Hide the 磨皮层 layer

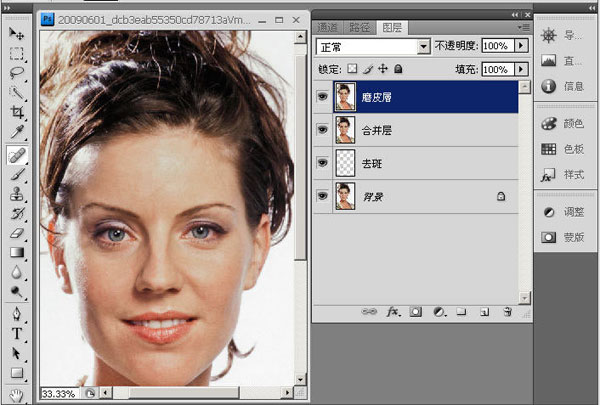coord(323,97)
